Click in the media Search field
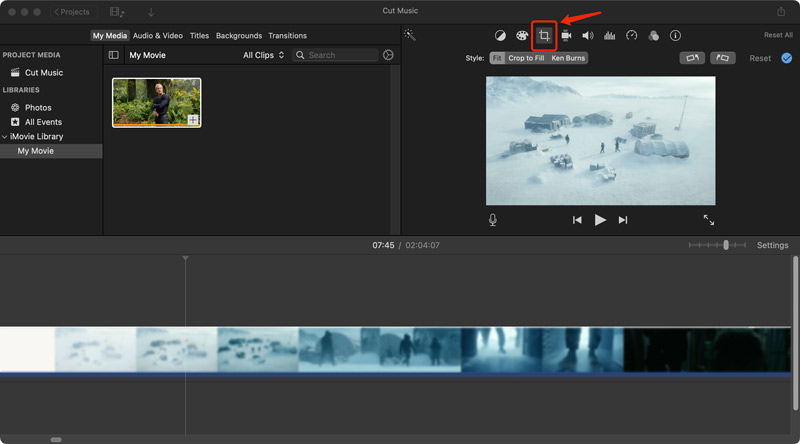The width and height of the screenshot is (800, 444). tap(335, 55)
